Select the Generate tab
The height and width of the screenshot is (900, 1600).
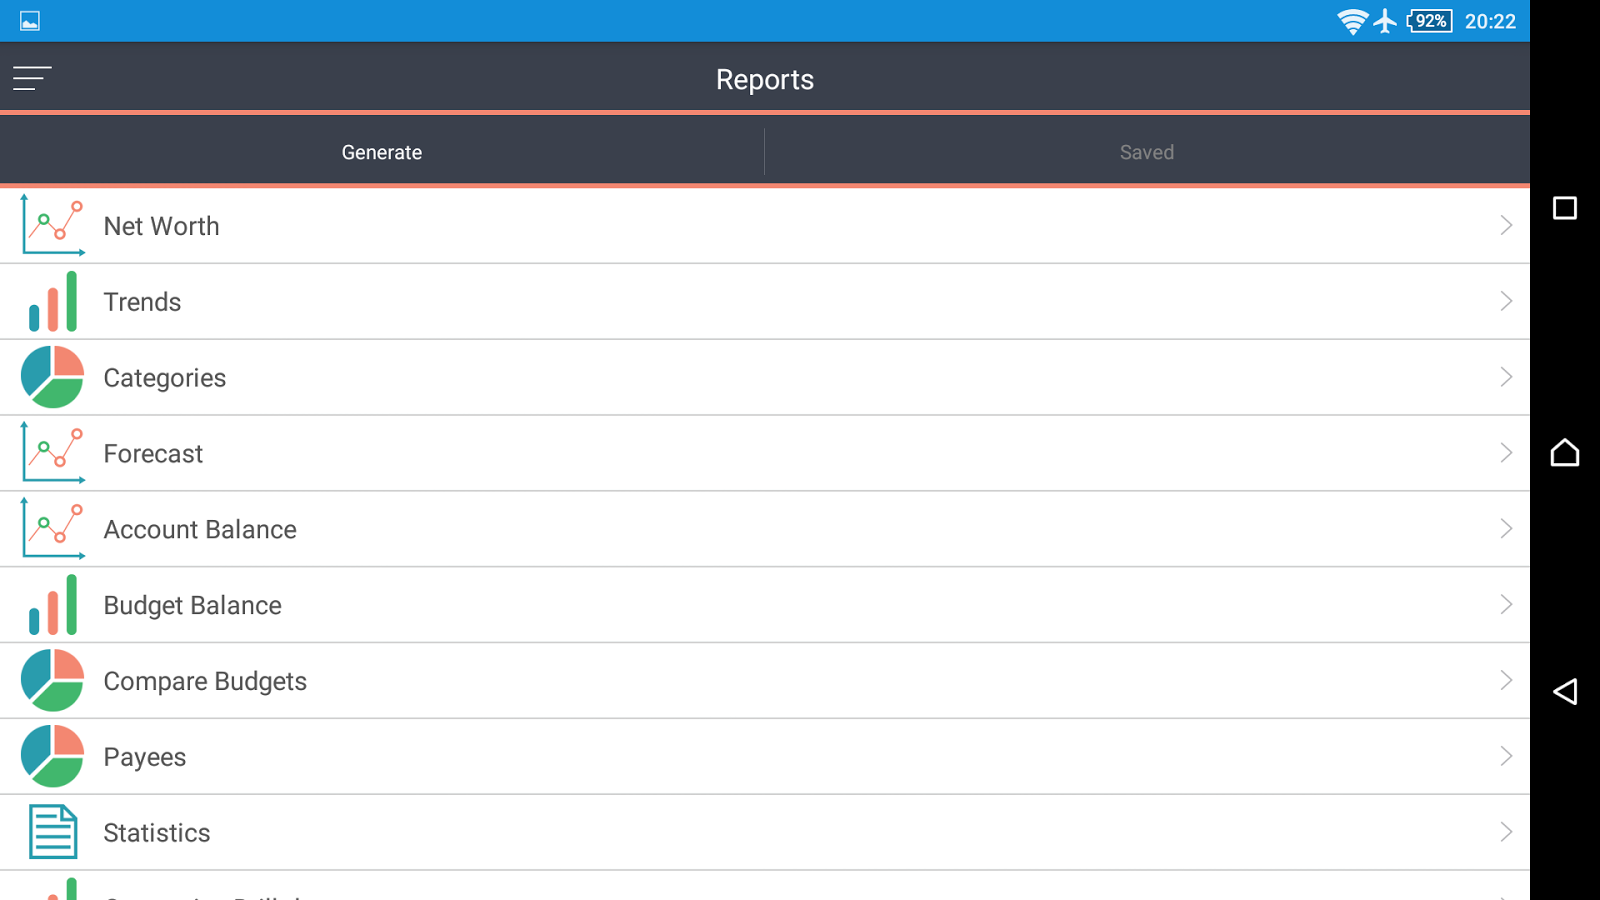[x=381, y=152]
